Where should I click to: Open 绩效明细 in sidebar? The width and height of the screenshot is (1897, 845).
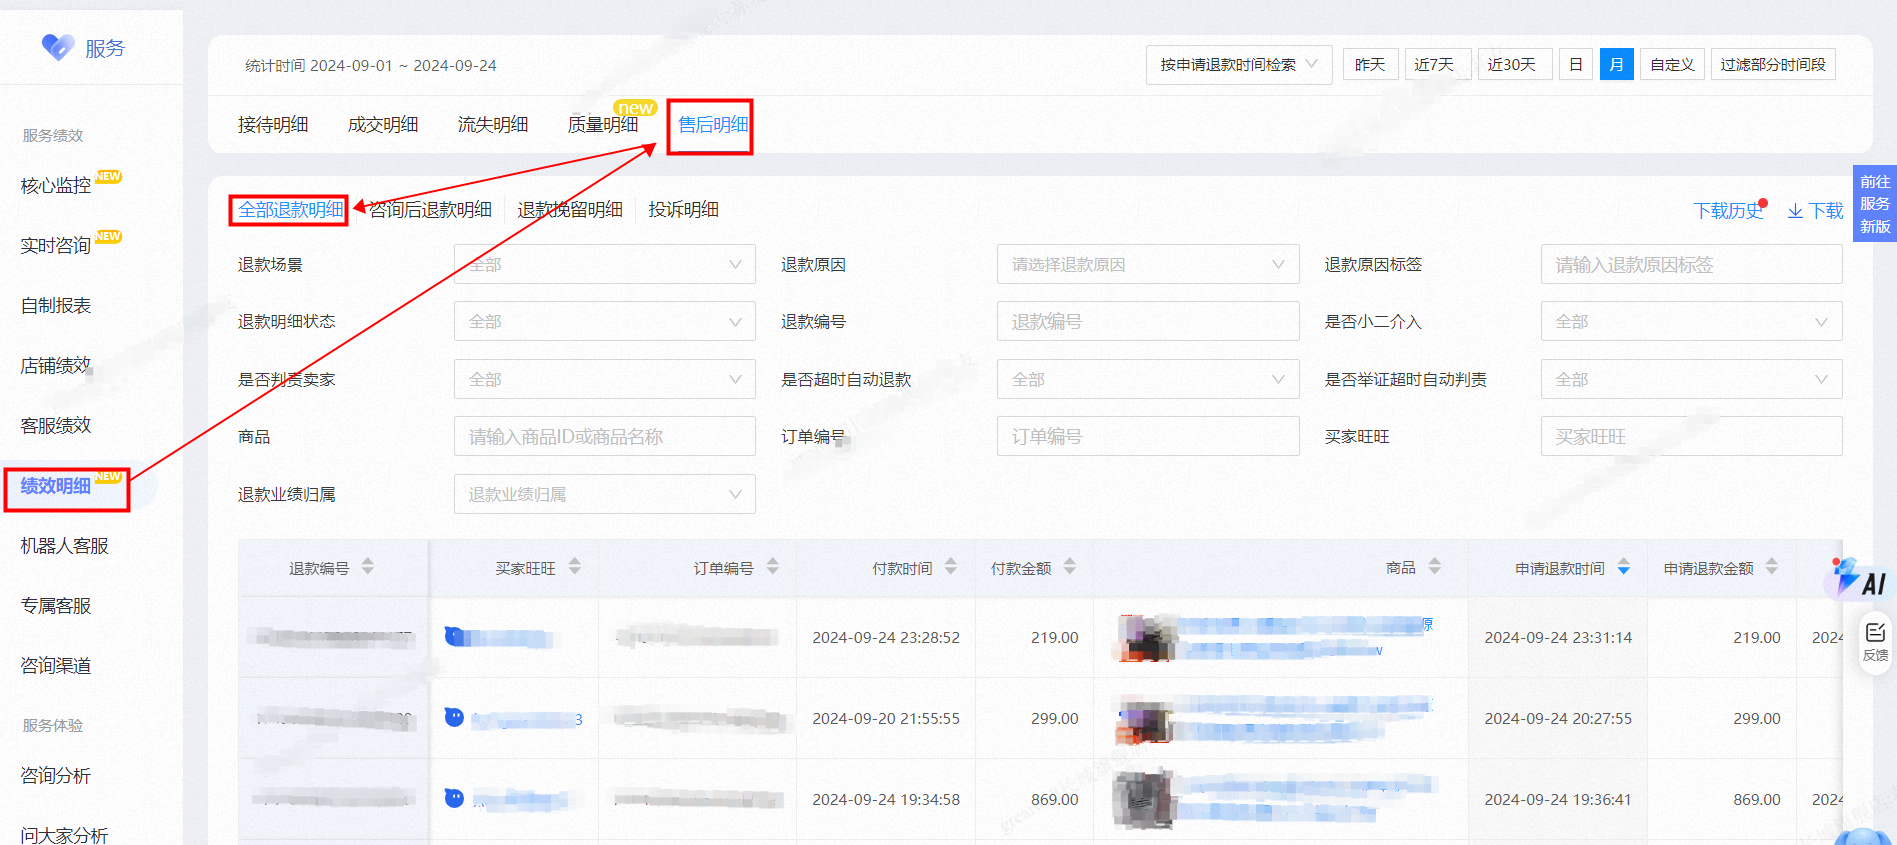point(56,486)
